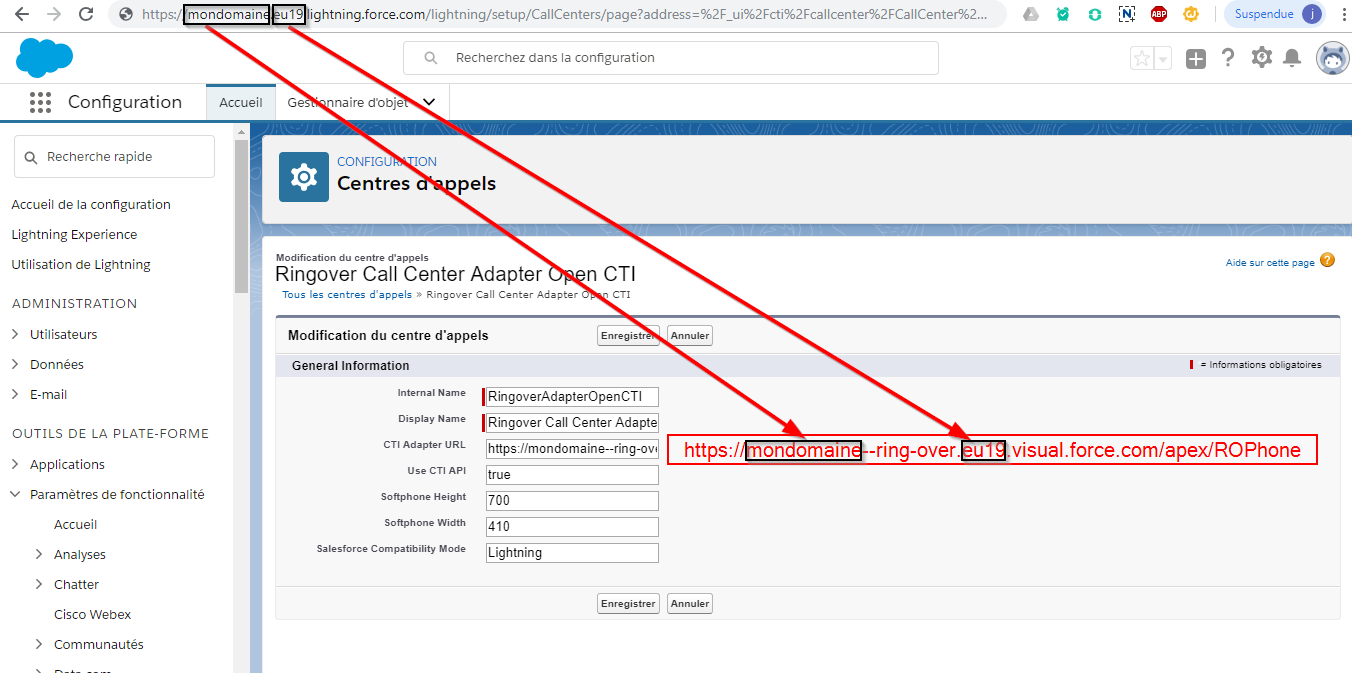Screen dimensions: 1352x673
Task: Click the bottom Annuler button
Action: 690,604
